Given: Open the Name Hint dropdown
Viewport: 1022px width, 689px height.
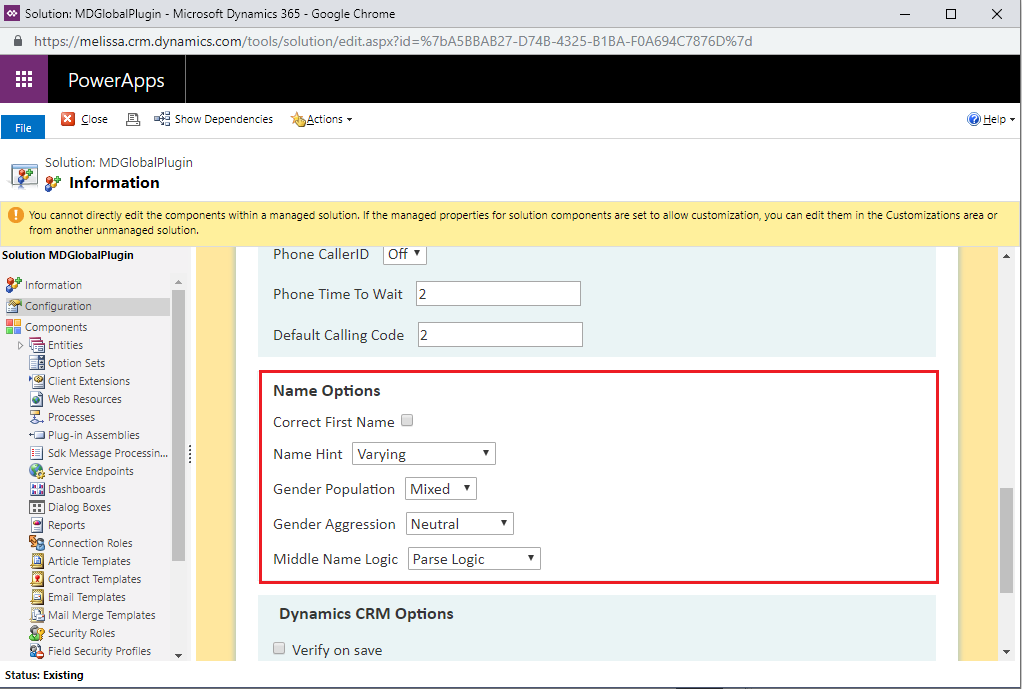Looking at the screenshot, I should (424, 454).
